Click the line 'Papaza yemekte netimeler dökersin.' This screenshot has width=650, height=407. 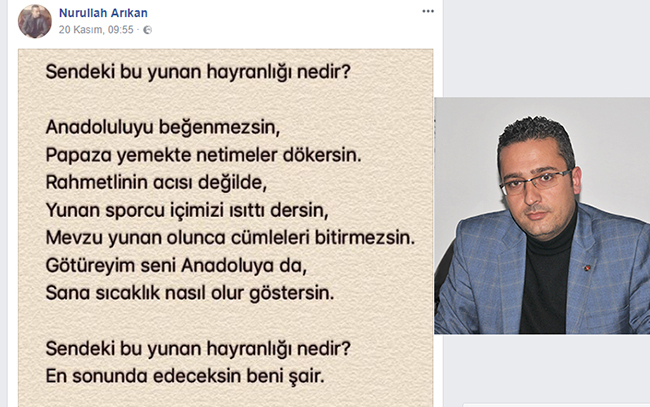pos(204,155)
